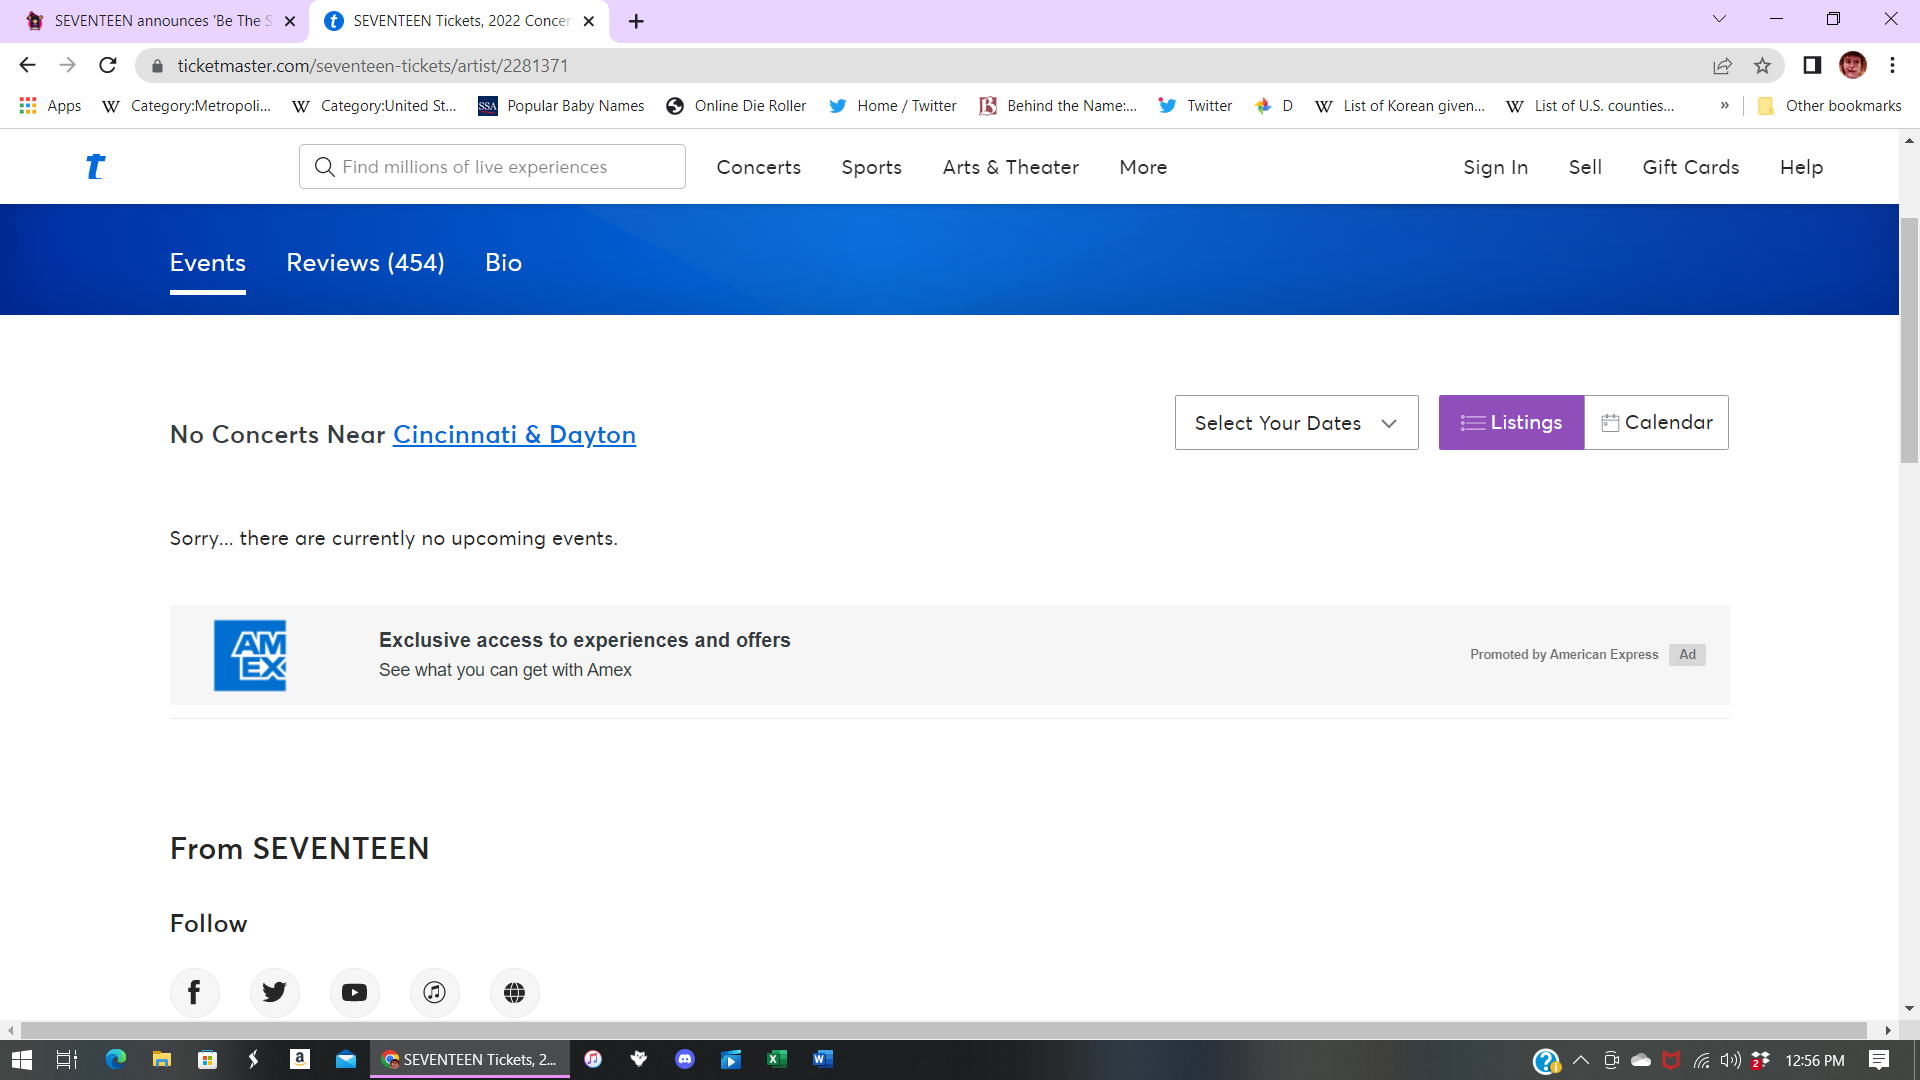Screen dimensions: 1920x1080
Task: Open the volume control in system tray
Action: tap(1730, 1060)
